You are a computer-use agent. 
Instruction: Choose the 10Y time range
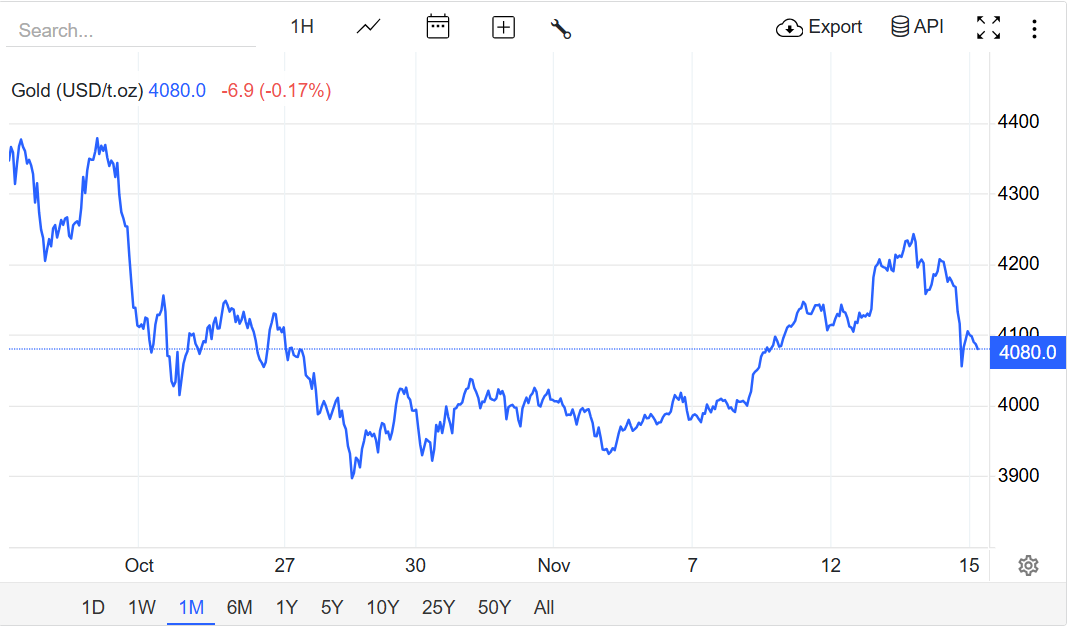(x=383, y=607)
